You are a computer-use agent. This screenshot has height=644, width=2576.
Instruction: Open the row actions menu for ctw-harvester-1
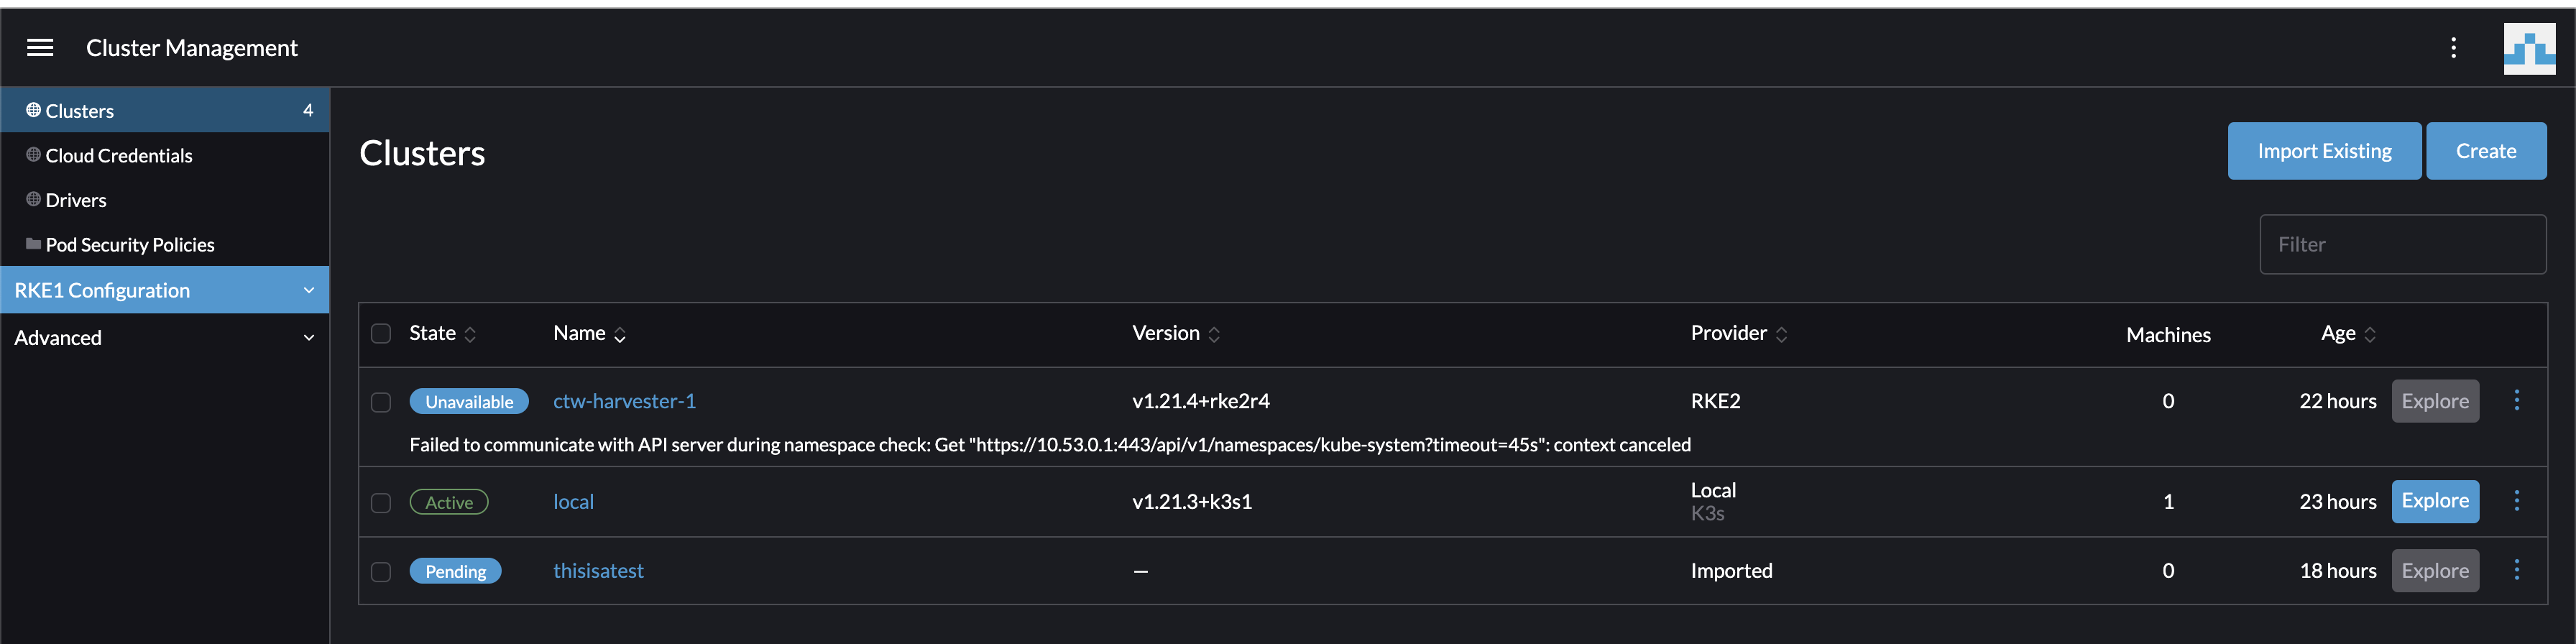click(x=2518, y=401)
